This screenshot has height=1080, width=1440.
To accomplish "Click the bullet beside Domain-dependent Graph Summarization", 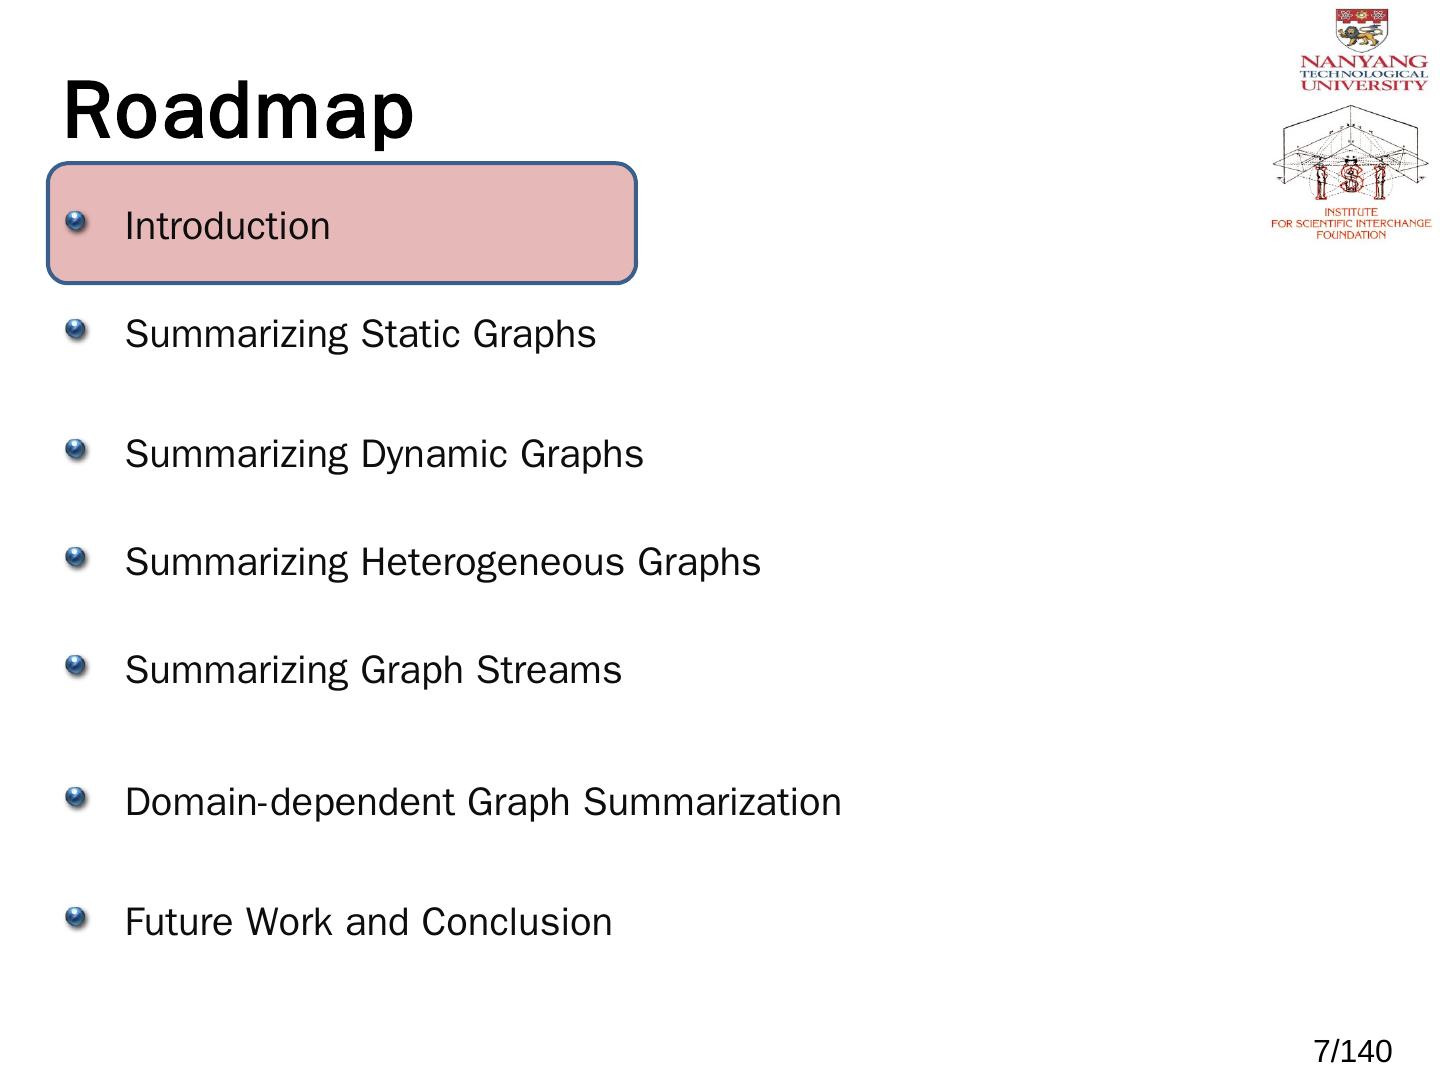I will 76,797.
